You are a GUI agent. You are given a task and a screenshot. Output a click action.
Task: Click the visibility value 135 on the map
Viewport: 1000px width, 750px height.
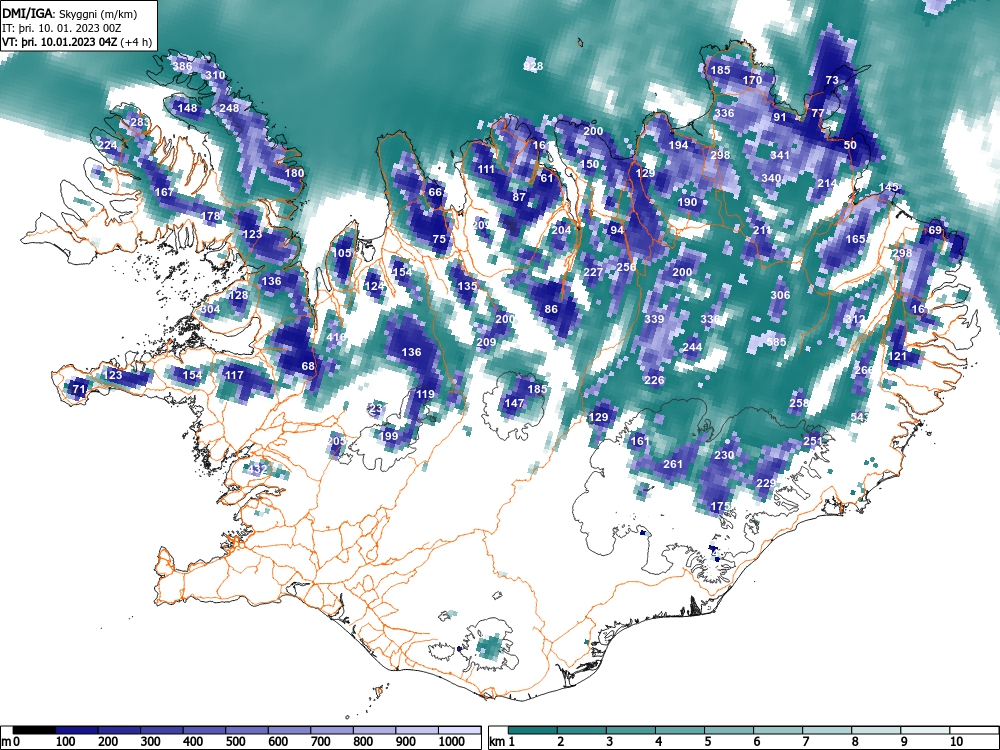[467, 286]
